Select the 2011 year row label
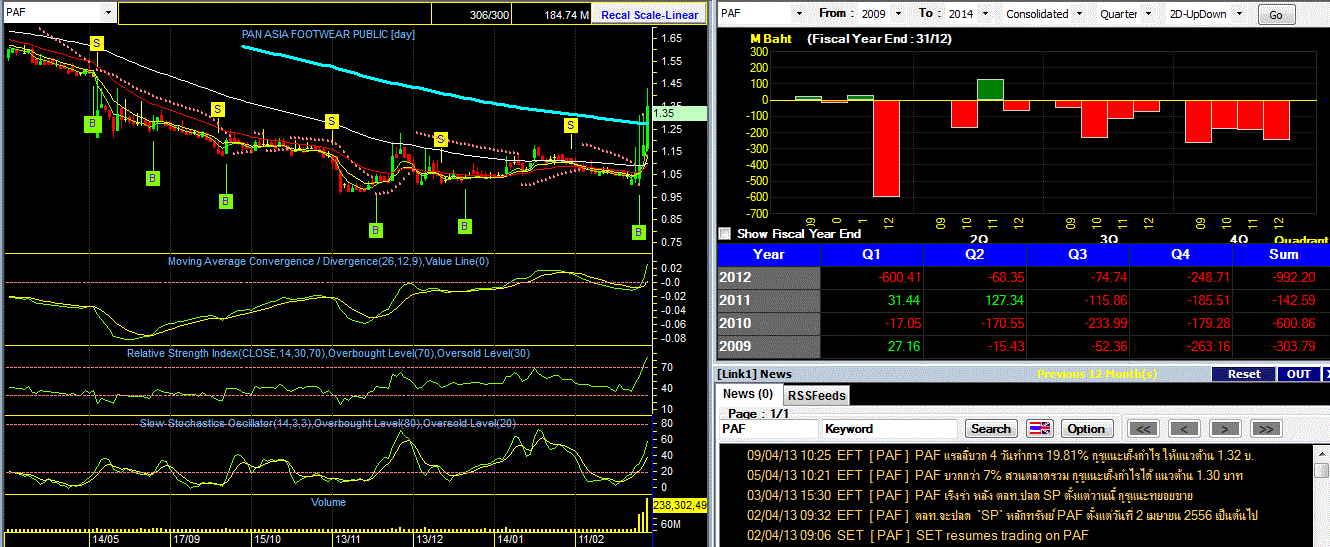 point(768,300)
